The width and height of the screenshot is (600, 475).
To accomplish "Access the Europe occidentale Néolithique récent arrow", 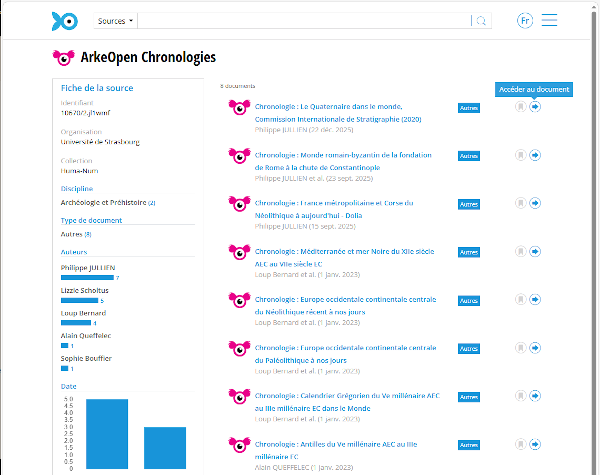I will [x=535, y=299].
